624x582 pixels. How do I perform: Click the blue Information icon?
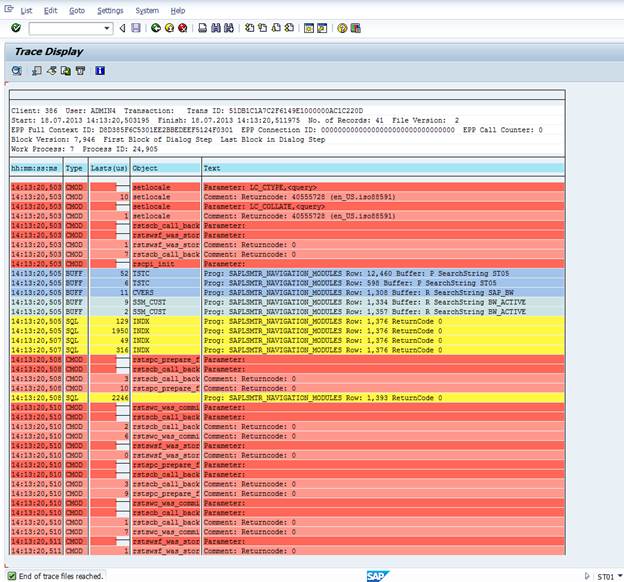(x=100, y=71)
